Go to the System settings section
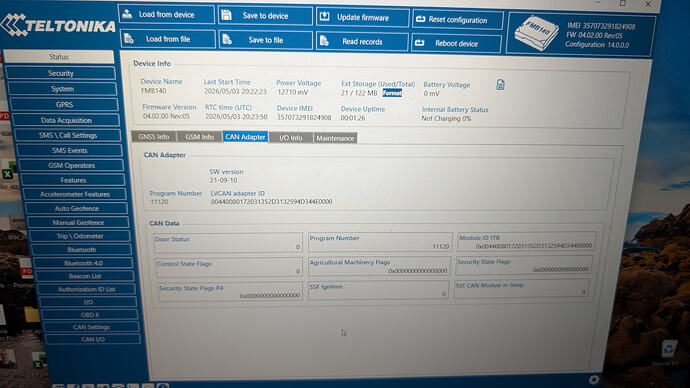This screenshot has height=388, width=690. tap(62, 89)
